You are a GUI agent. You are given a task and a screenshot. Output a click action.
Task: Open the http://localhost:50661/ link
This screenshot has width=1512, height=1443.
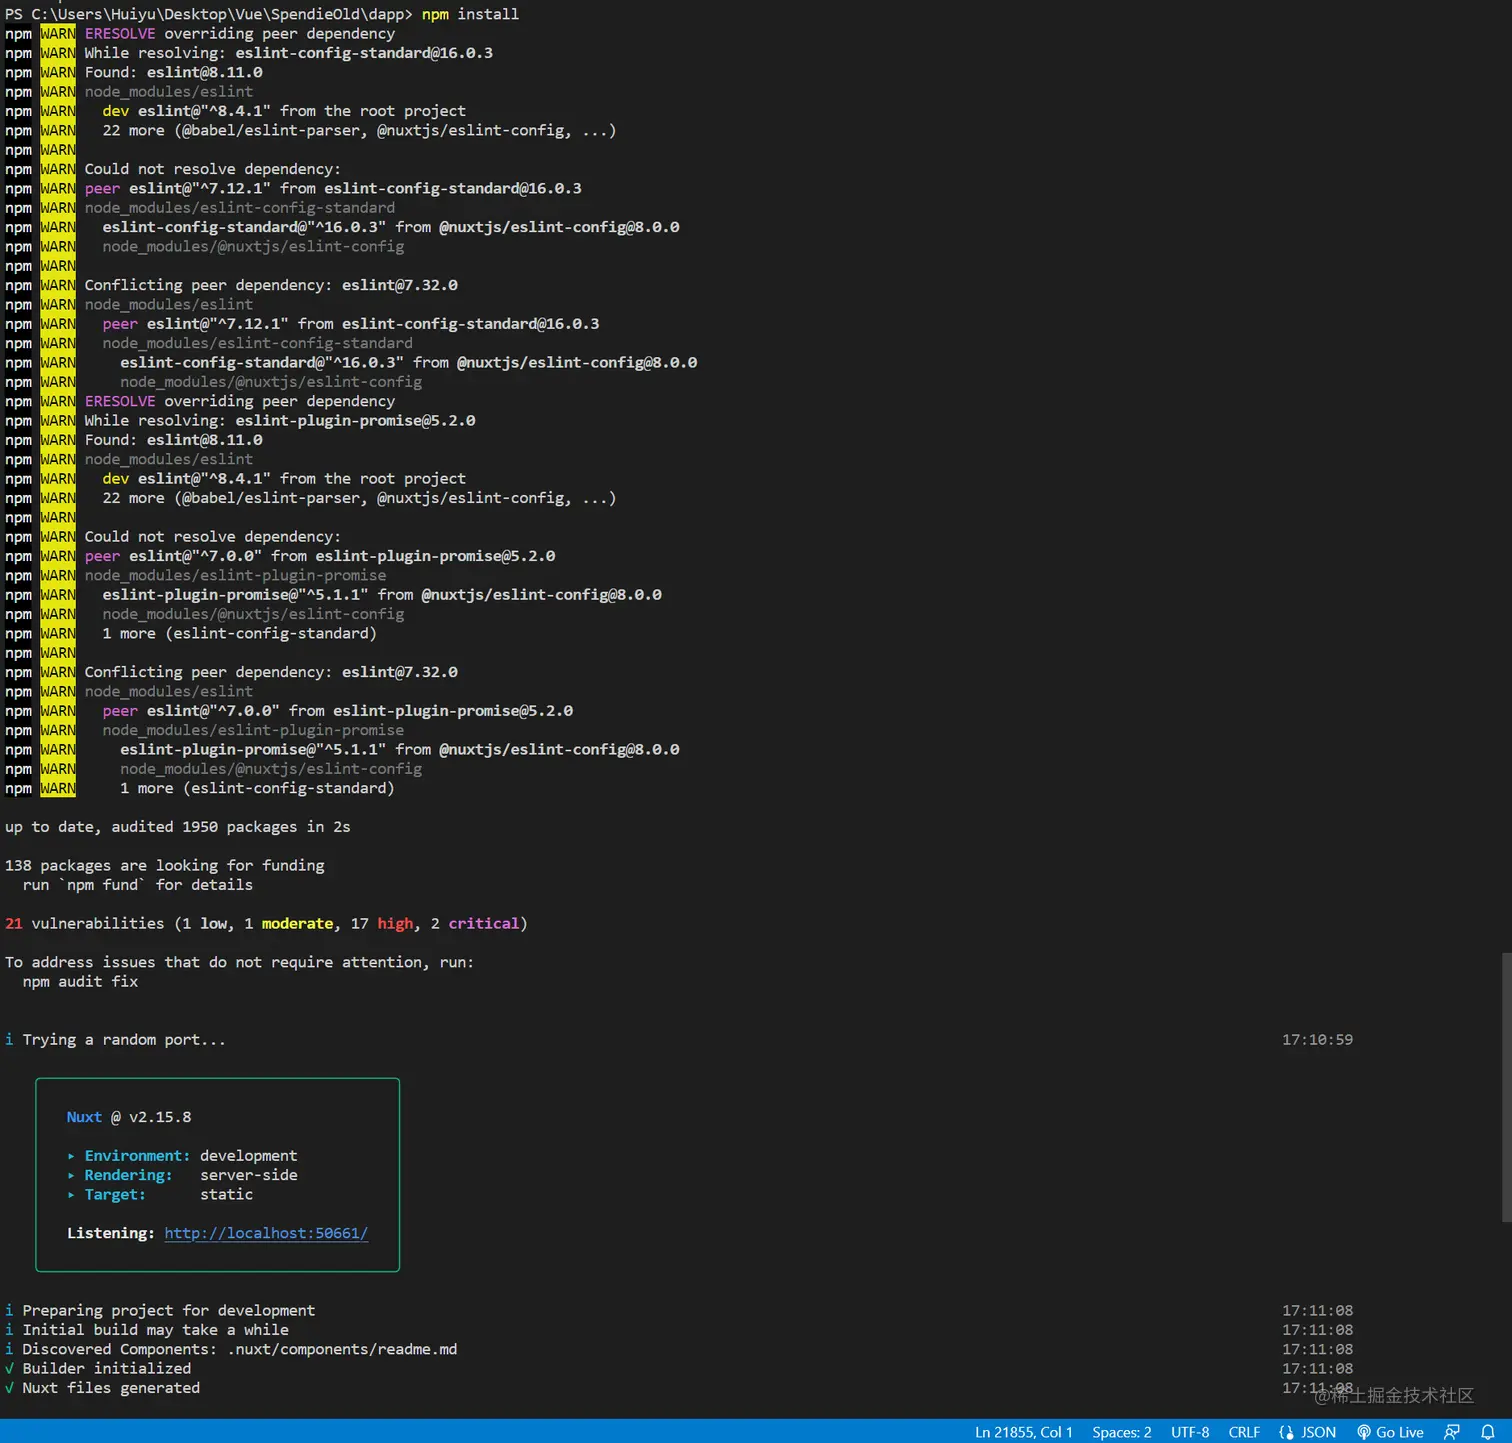pos(266,1233)
